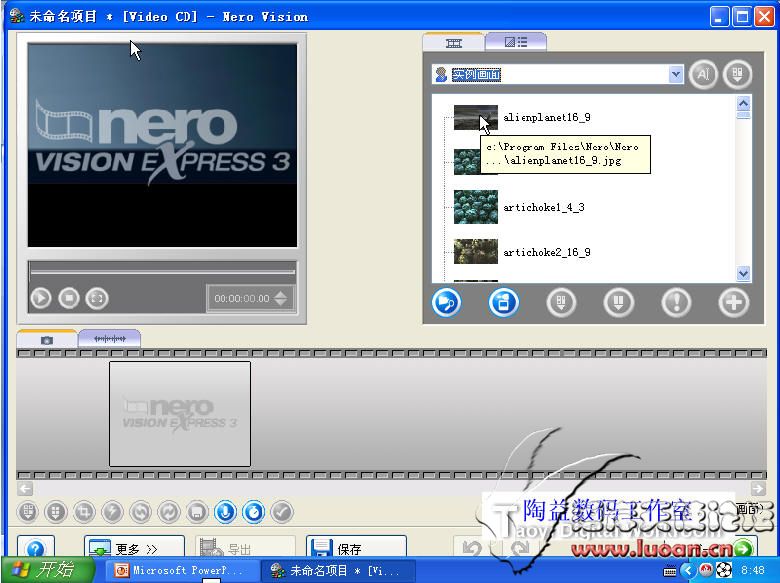
Task: Select the artichoke1_4_3 thumbnail
Action: click(476, 207)
